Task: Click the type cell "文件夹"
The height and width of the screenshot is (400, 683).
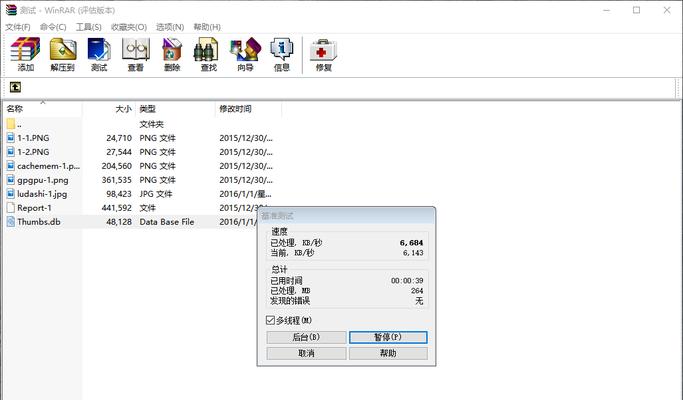Action: click(152, 124)
